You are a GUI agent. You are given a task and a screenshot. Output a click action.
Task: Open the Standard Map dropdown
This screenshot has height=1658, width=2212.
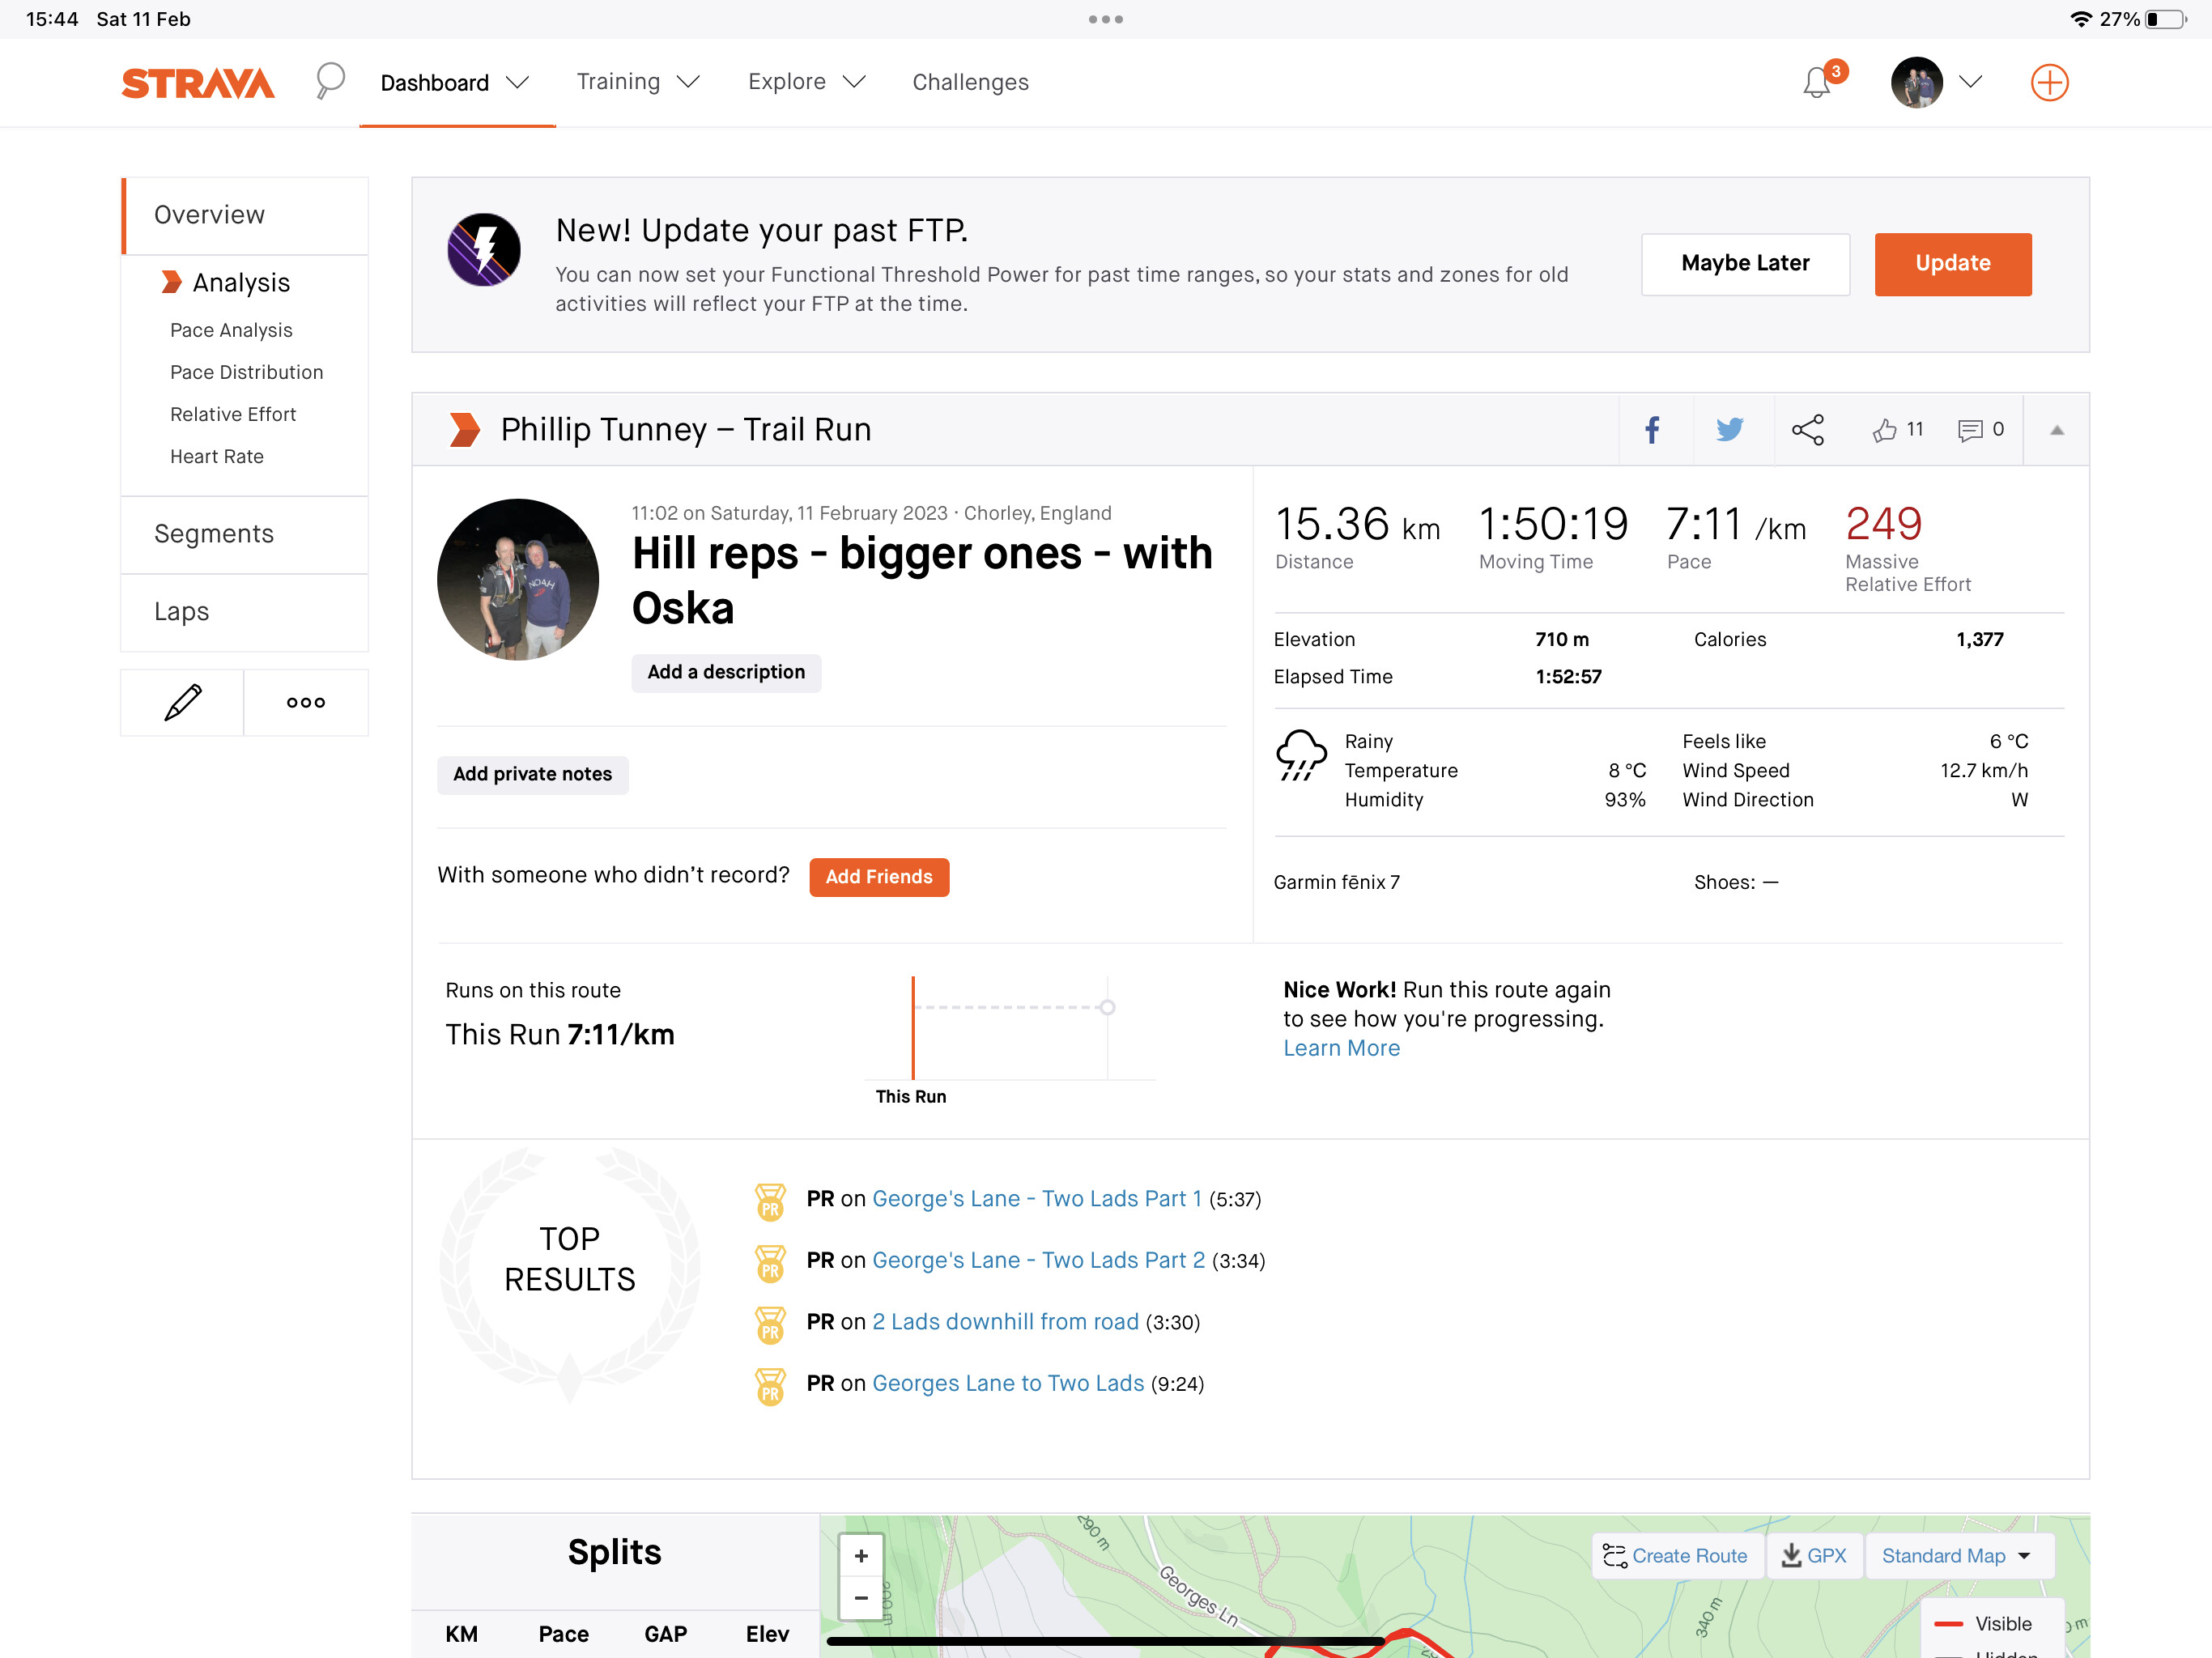click(1956, 1556)
